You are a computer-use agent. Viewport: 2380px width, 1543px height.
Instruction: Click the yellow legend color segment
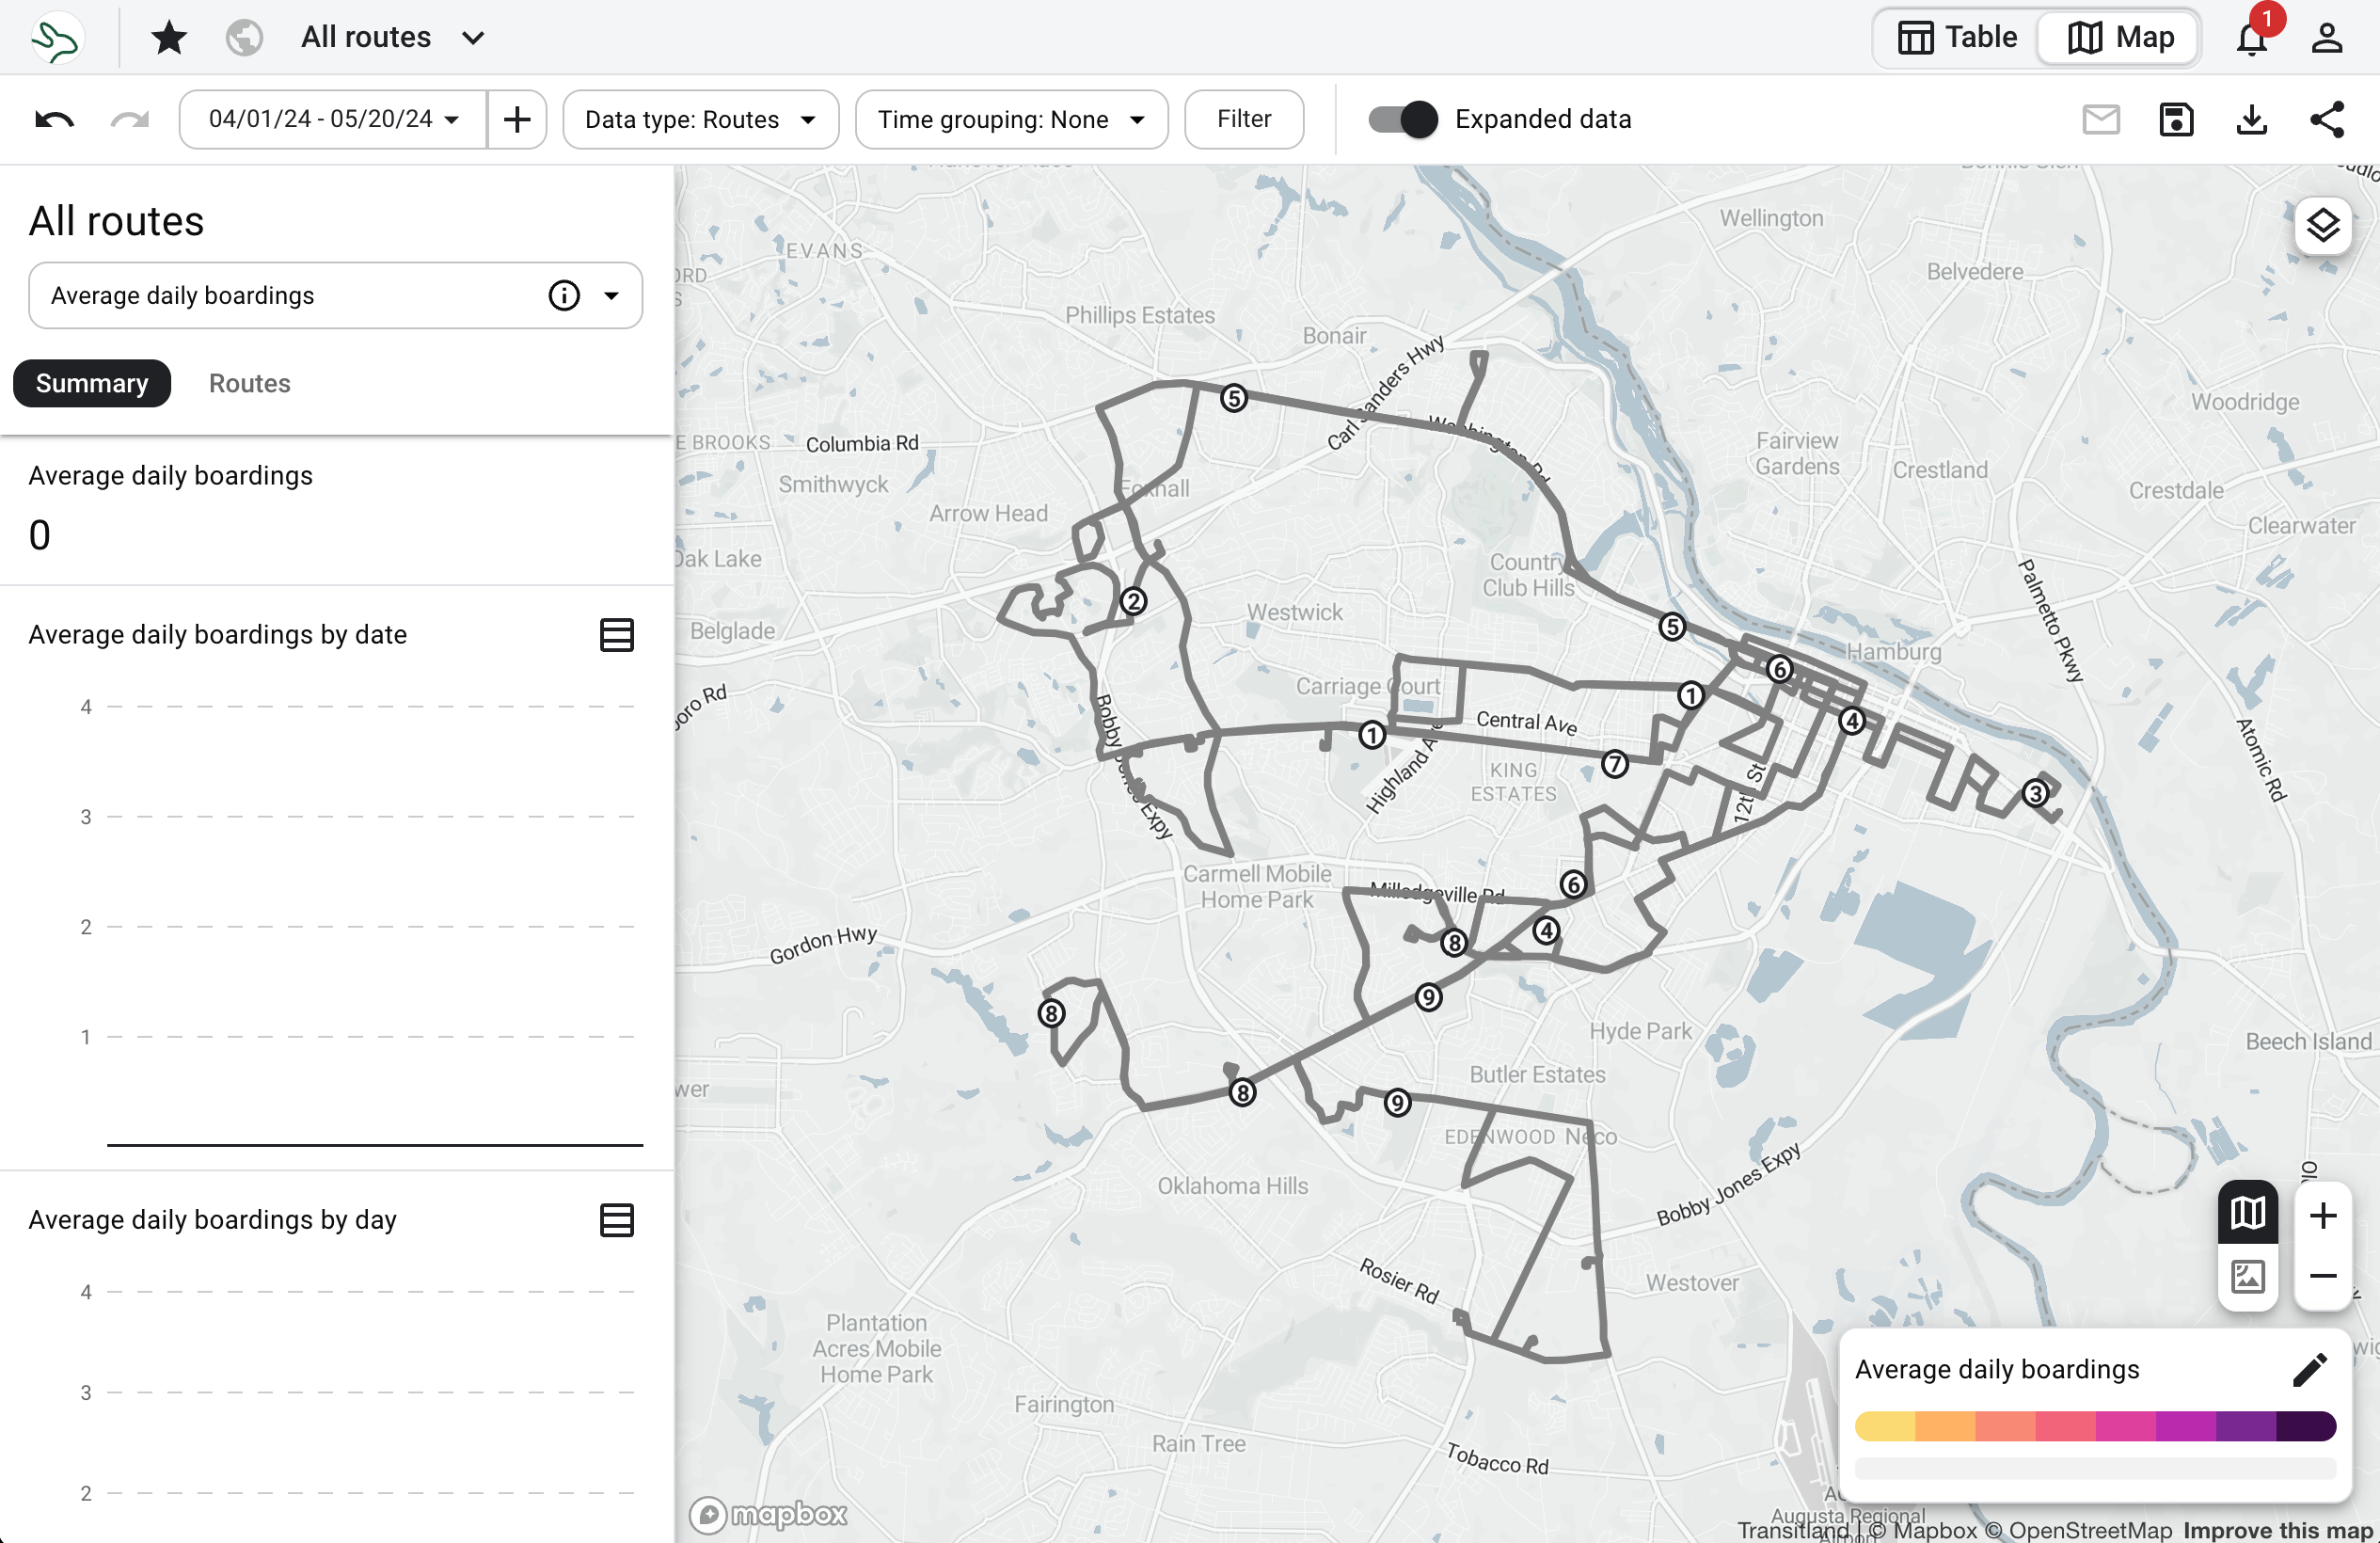coord(1884,1426)
